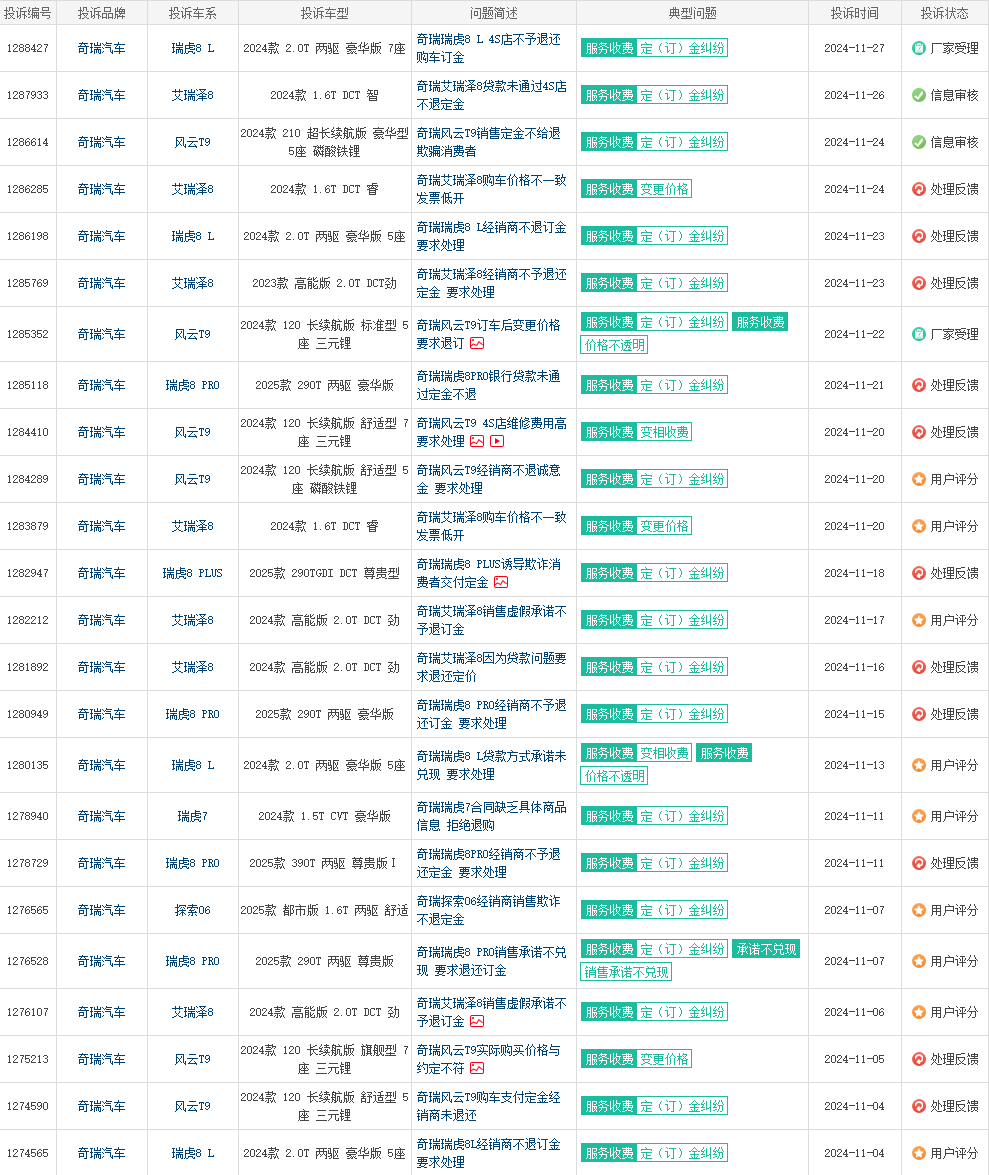Open the 奇瑞汽车 brand link in row 1288427
This screenshot has width=989, height=1175.
[x=102, y=48]
